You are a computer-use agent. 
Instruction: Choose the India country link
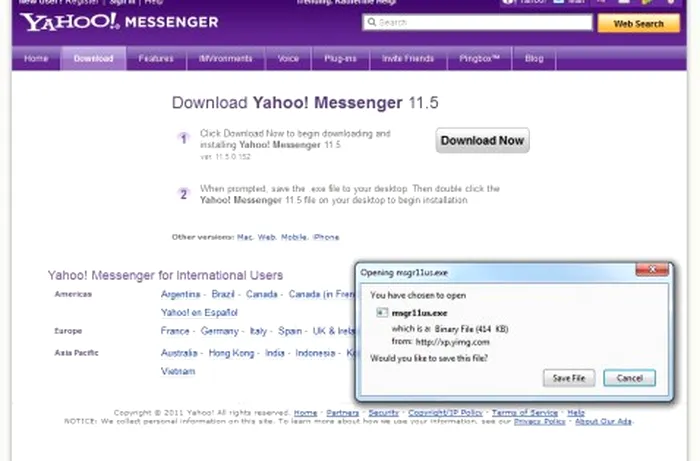tap(275, 353)
